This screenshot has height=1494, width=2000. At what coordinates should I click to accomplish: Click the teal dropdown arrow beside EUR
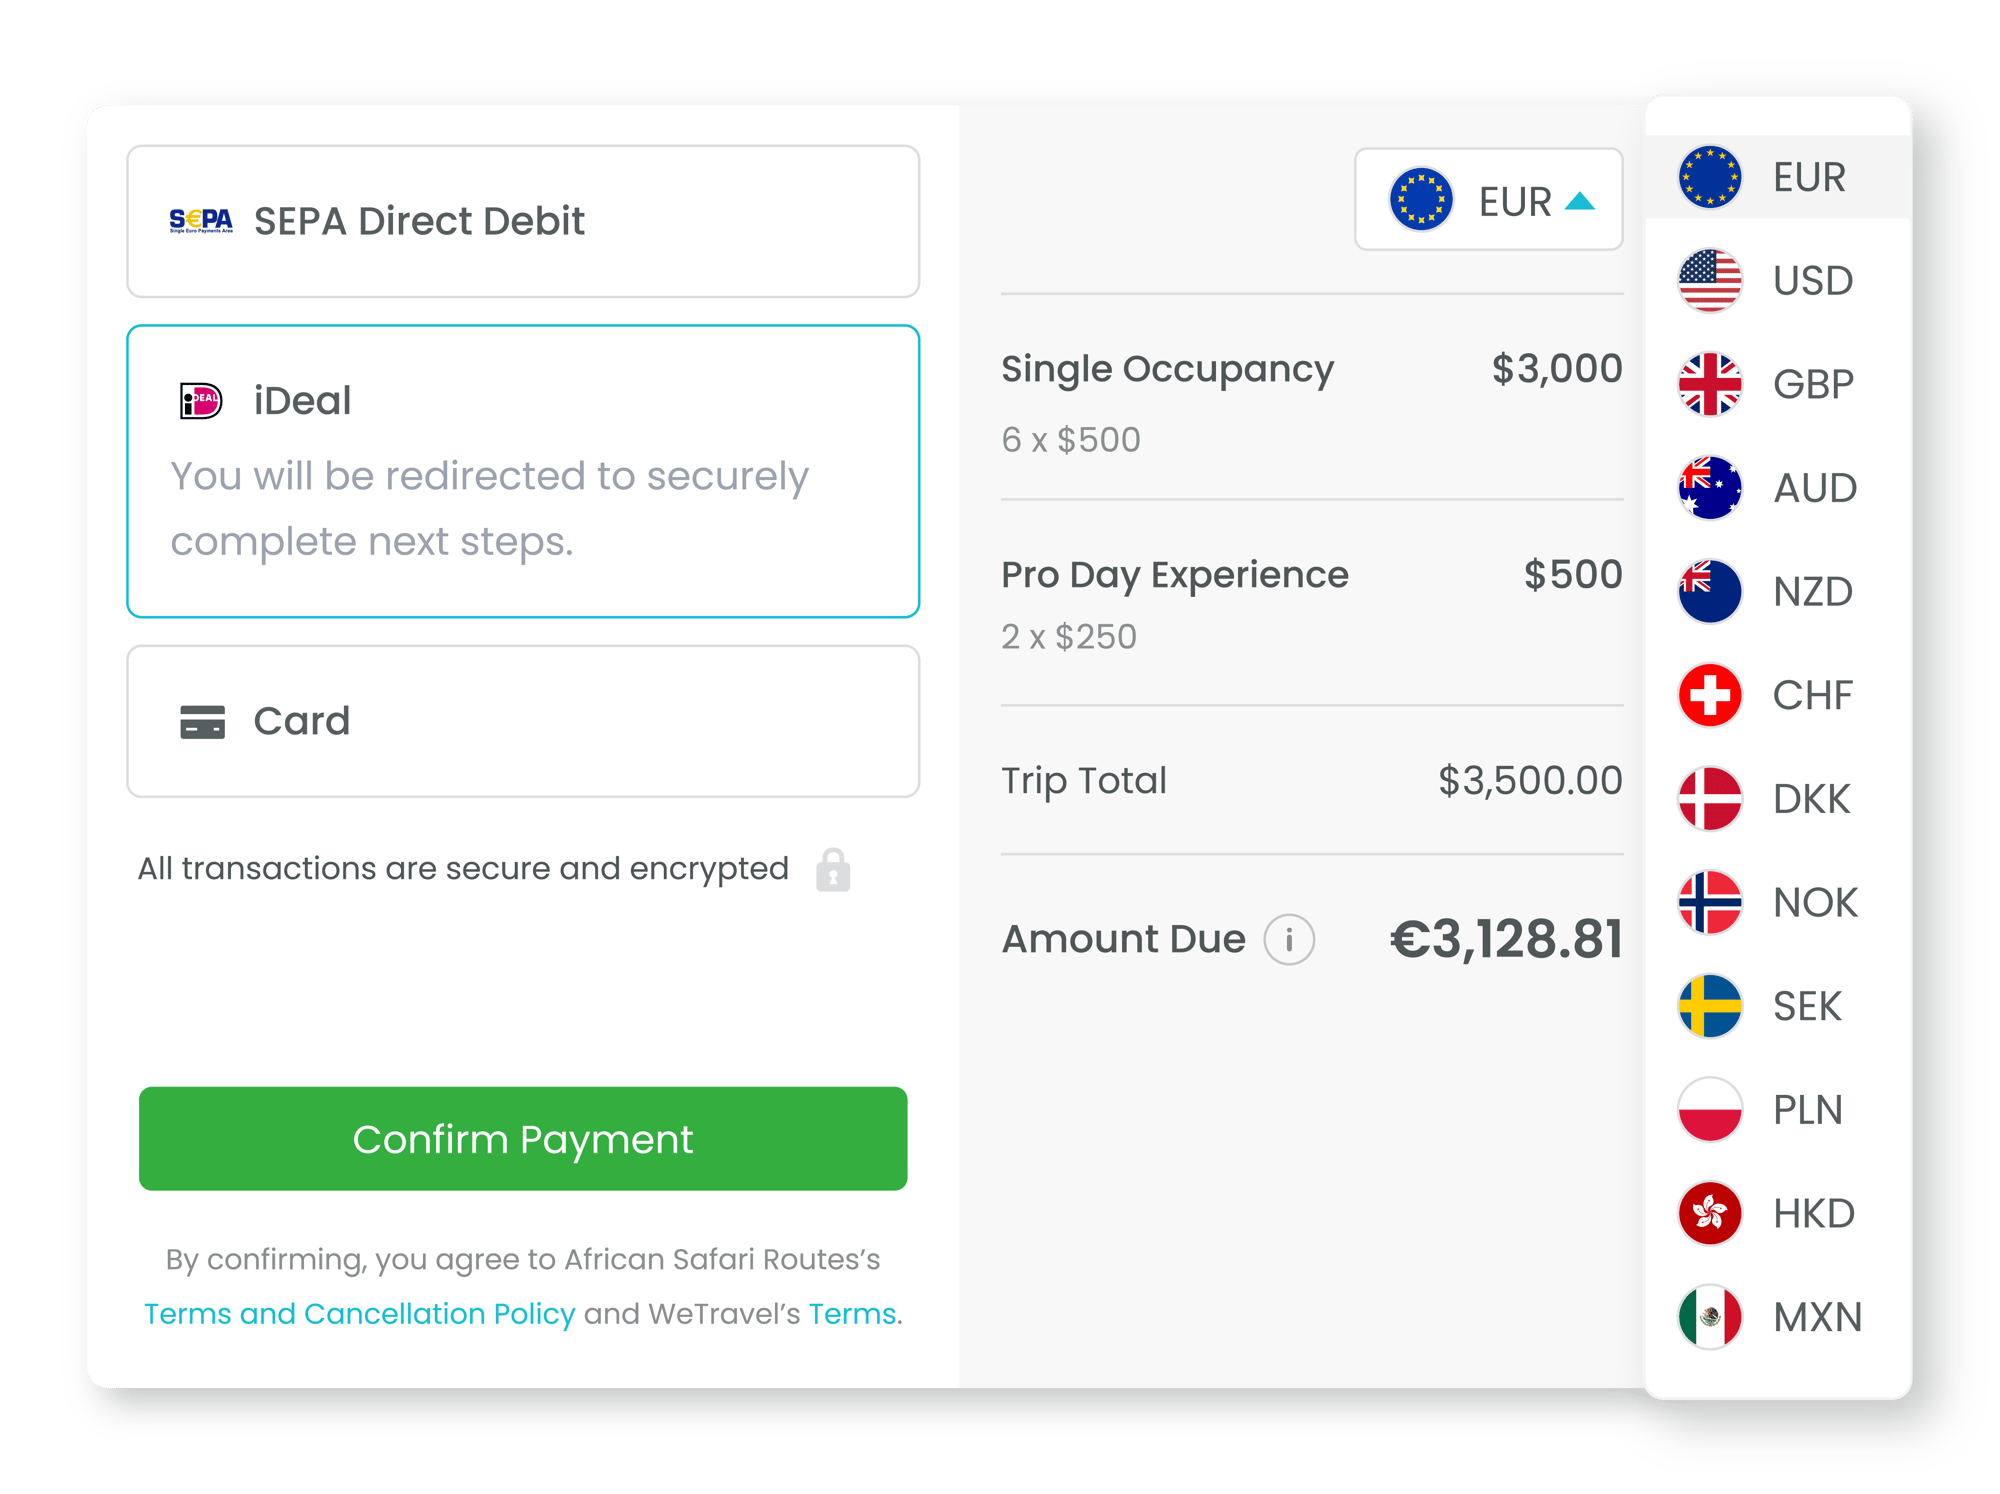pos(1580,201)
